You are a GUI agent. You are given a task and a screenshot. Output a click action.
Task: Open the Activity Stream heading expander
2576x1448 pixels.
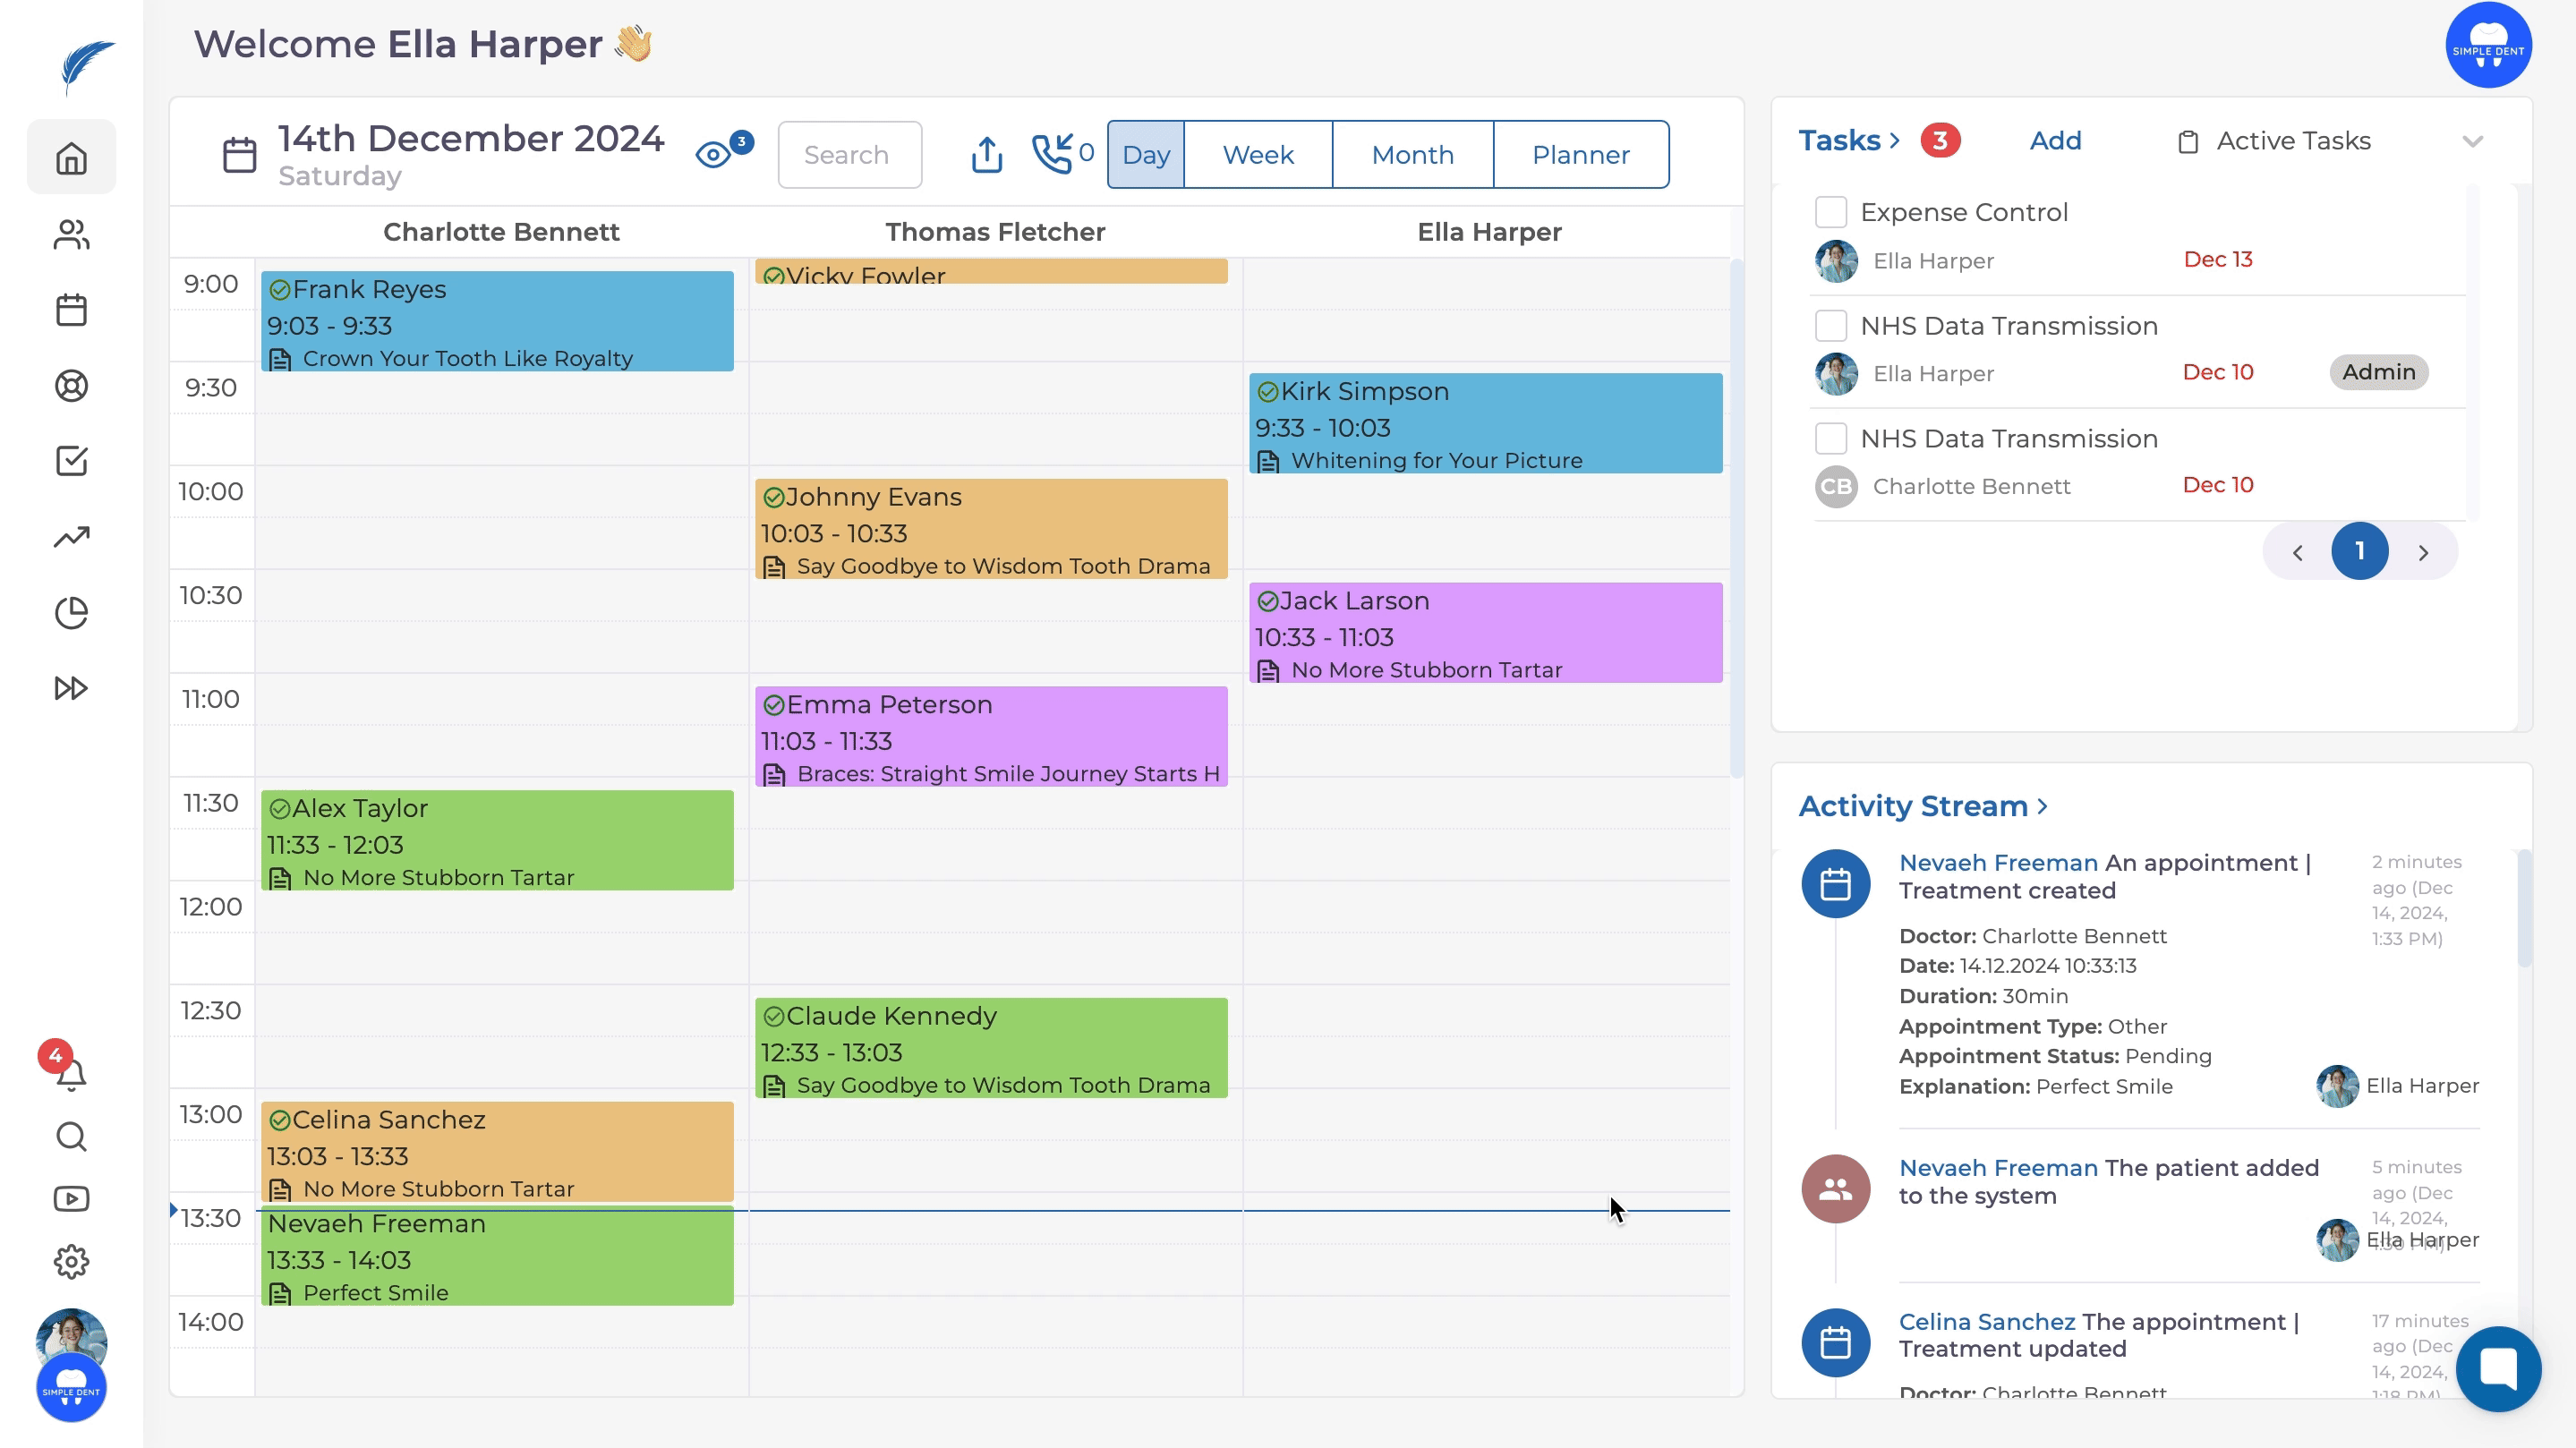click(2042, 806)
